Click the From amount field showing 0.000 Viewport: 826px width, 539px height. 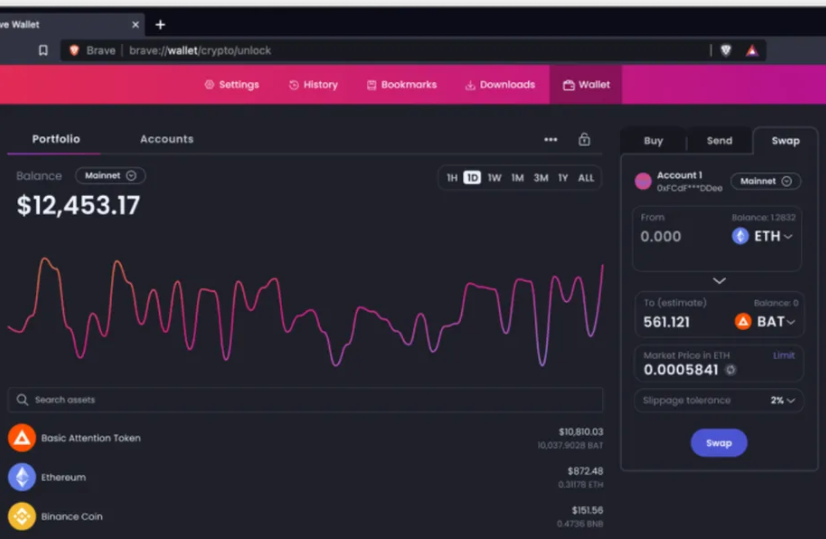661,237
